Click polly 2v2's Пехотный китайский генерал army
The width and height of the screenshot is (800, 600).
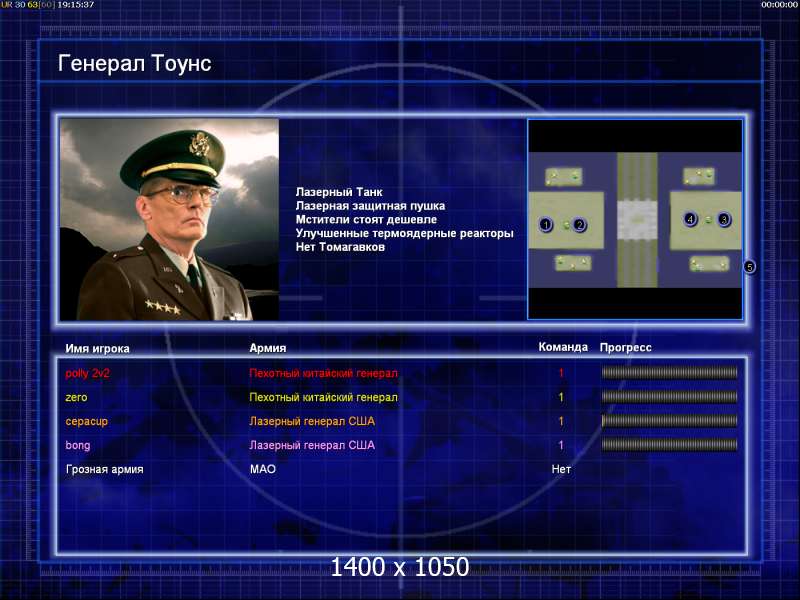[x=323, y=373]
